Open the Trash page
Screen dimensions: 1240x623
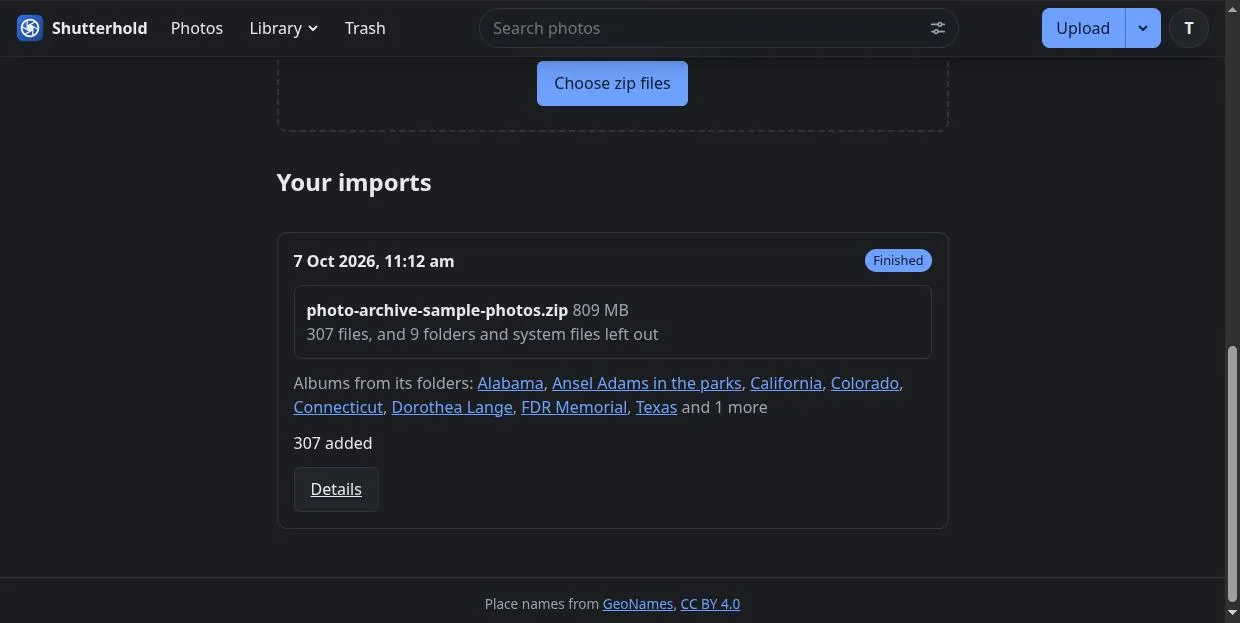pyautogui.click(x=365, y=28)
